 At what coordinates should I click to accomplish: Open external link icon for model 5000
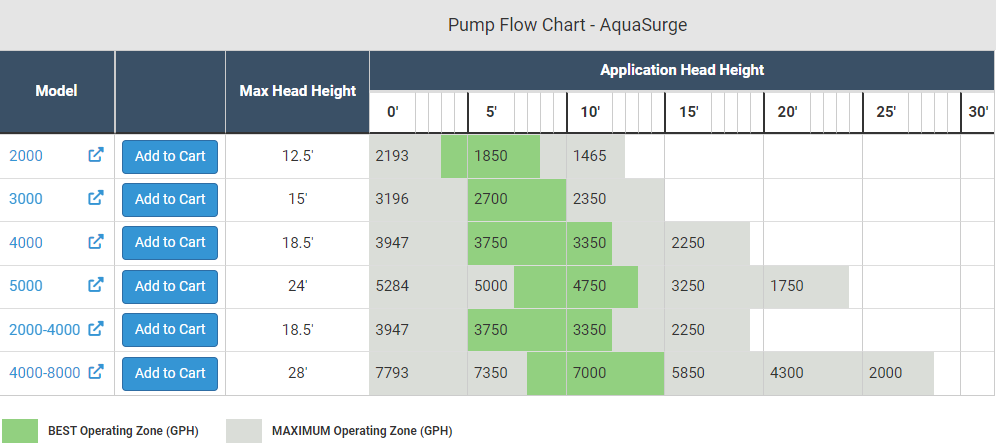tap(95, 285)
